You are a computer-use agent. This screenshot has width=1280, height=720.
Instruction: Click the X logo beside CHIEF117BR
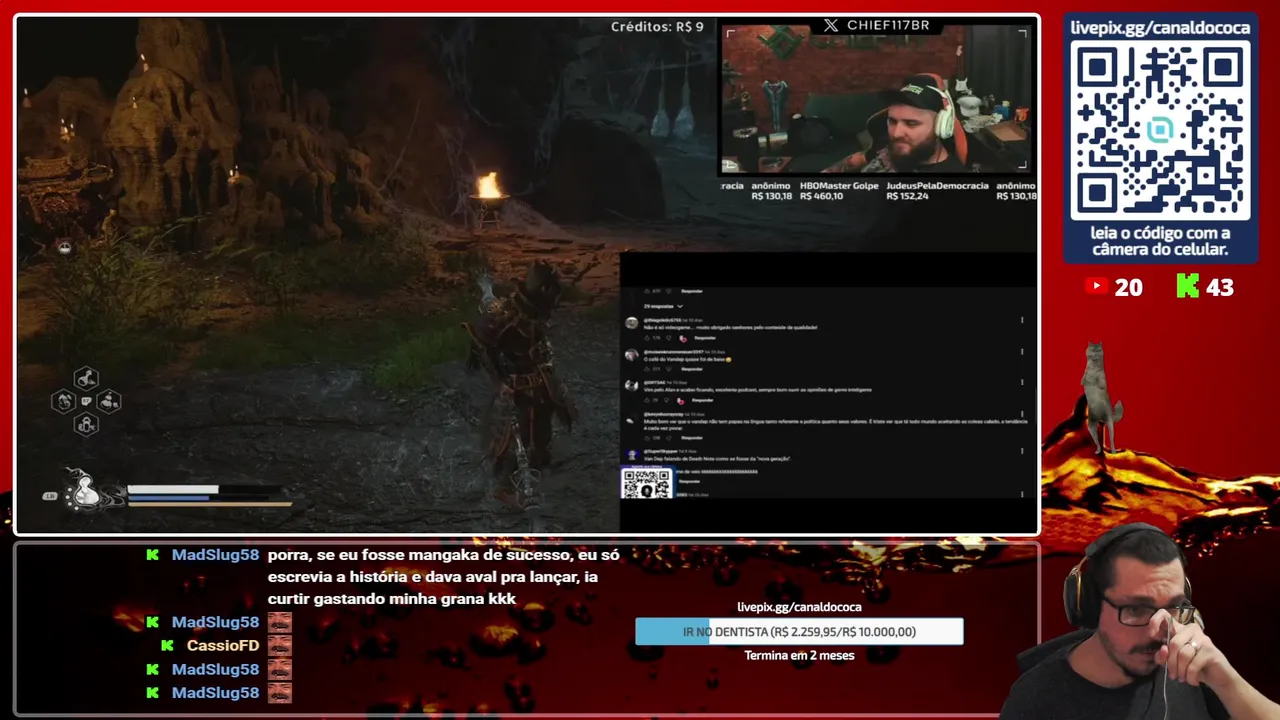pyautogui.click(x=831, y=25)
